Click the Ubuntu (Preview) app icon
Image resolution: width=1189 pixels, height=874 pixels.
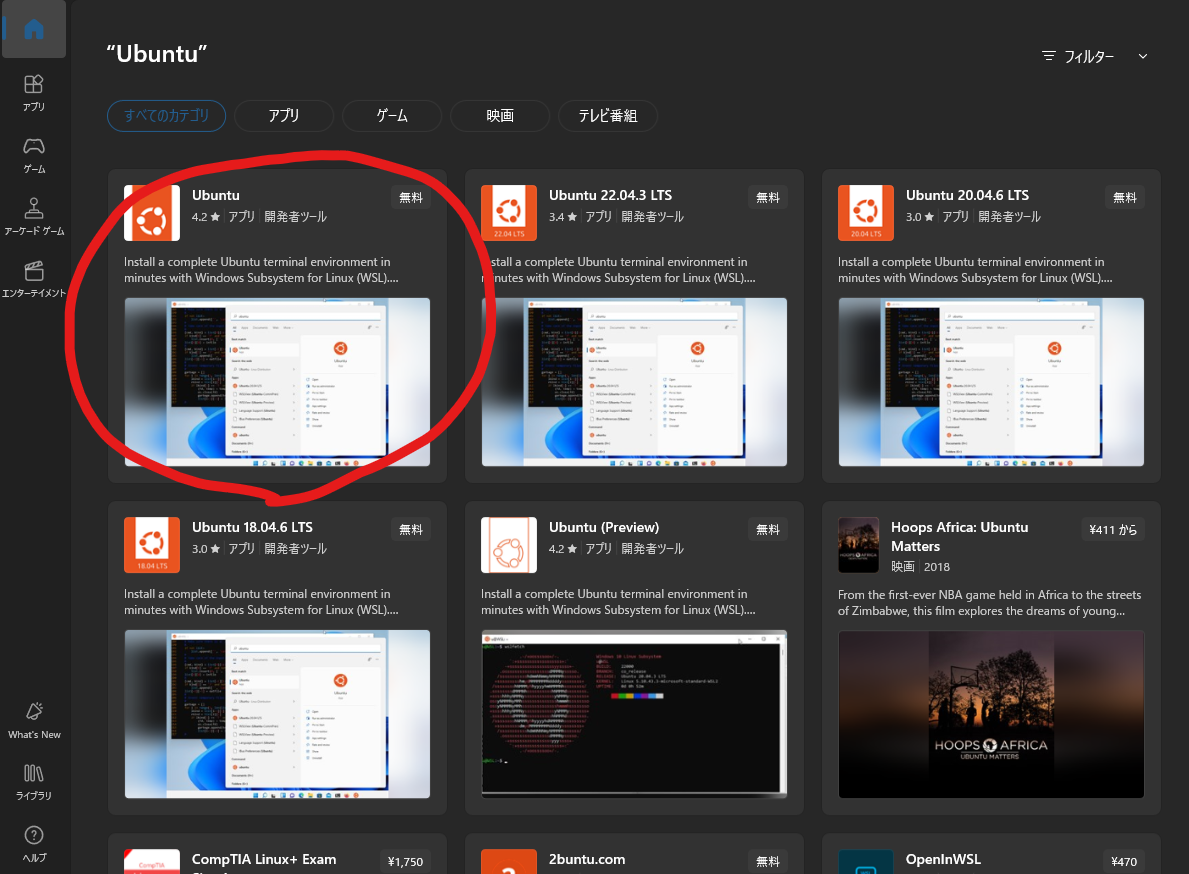[509, 545]
